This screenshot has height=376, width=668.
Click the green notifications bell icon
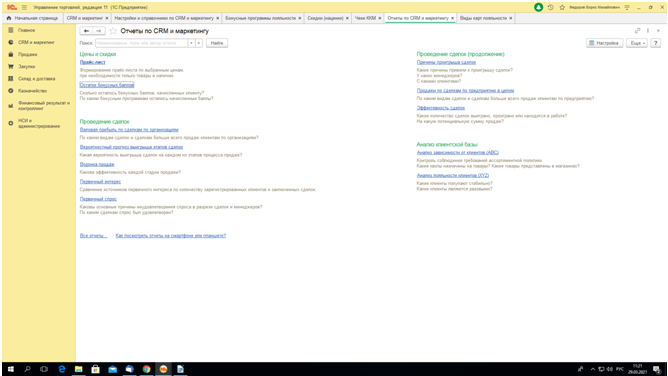click(538, 7)
